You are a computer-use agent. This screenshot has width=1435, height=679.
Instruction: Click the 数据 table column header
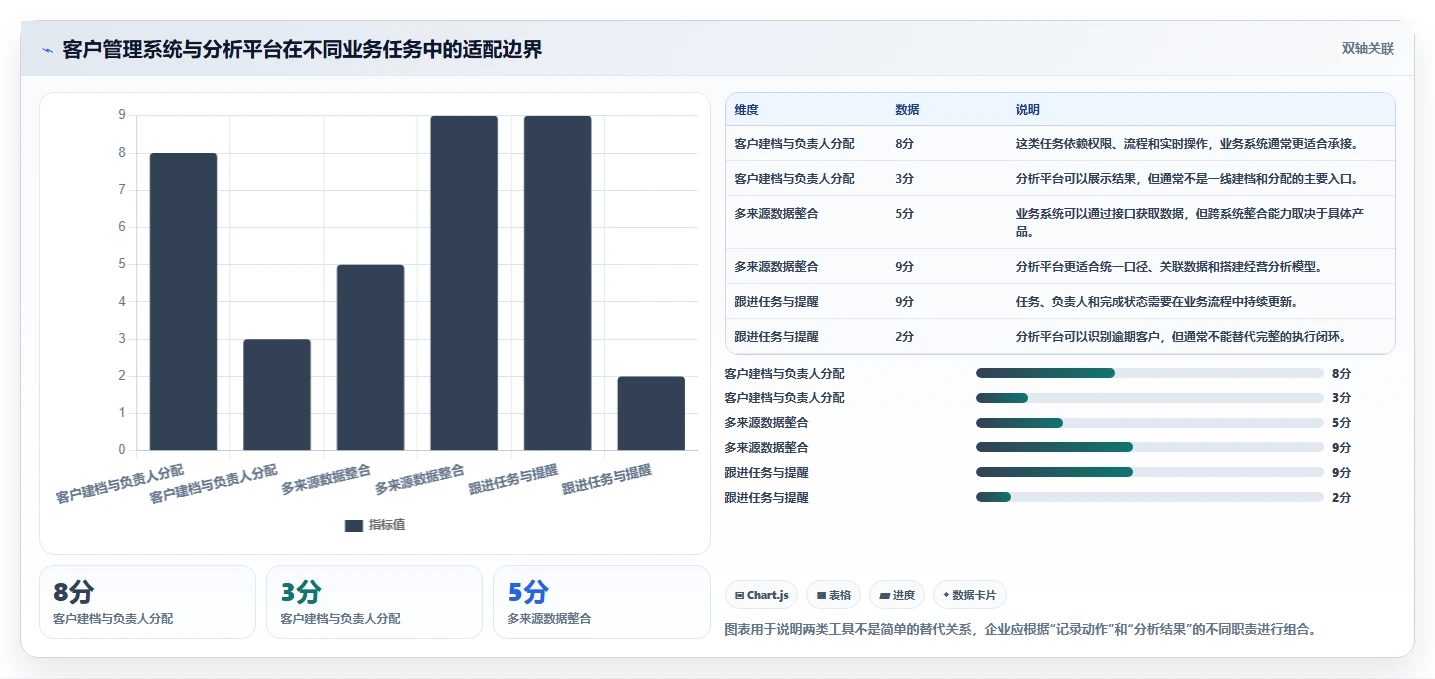pyautogui.click(x=946, y=110)
